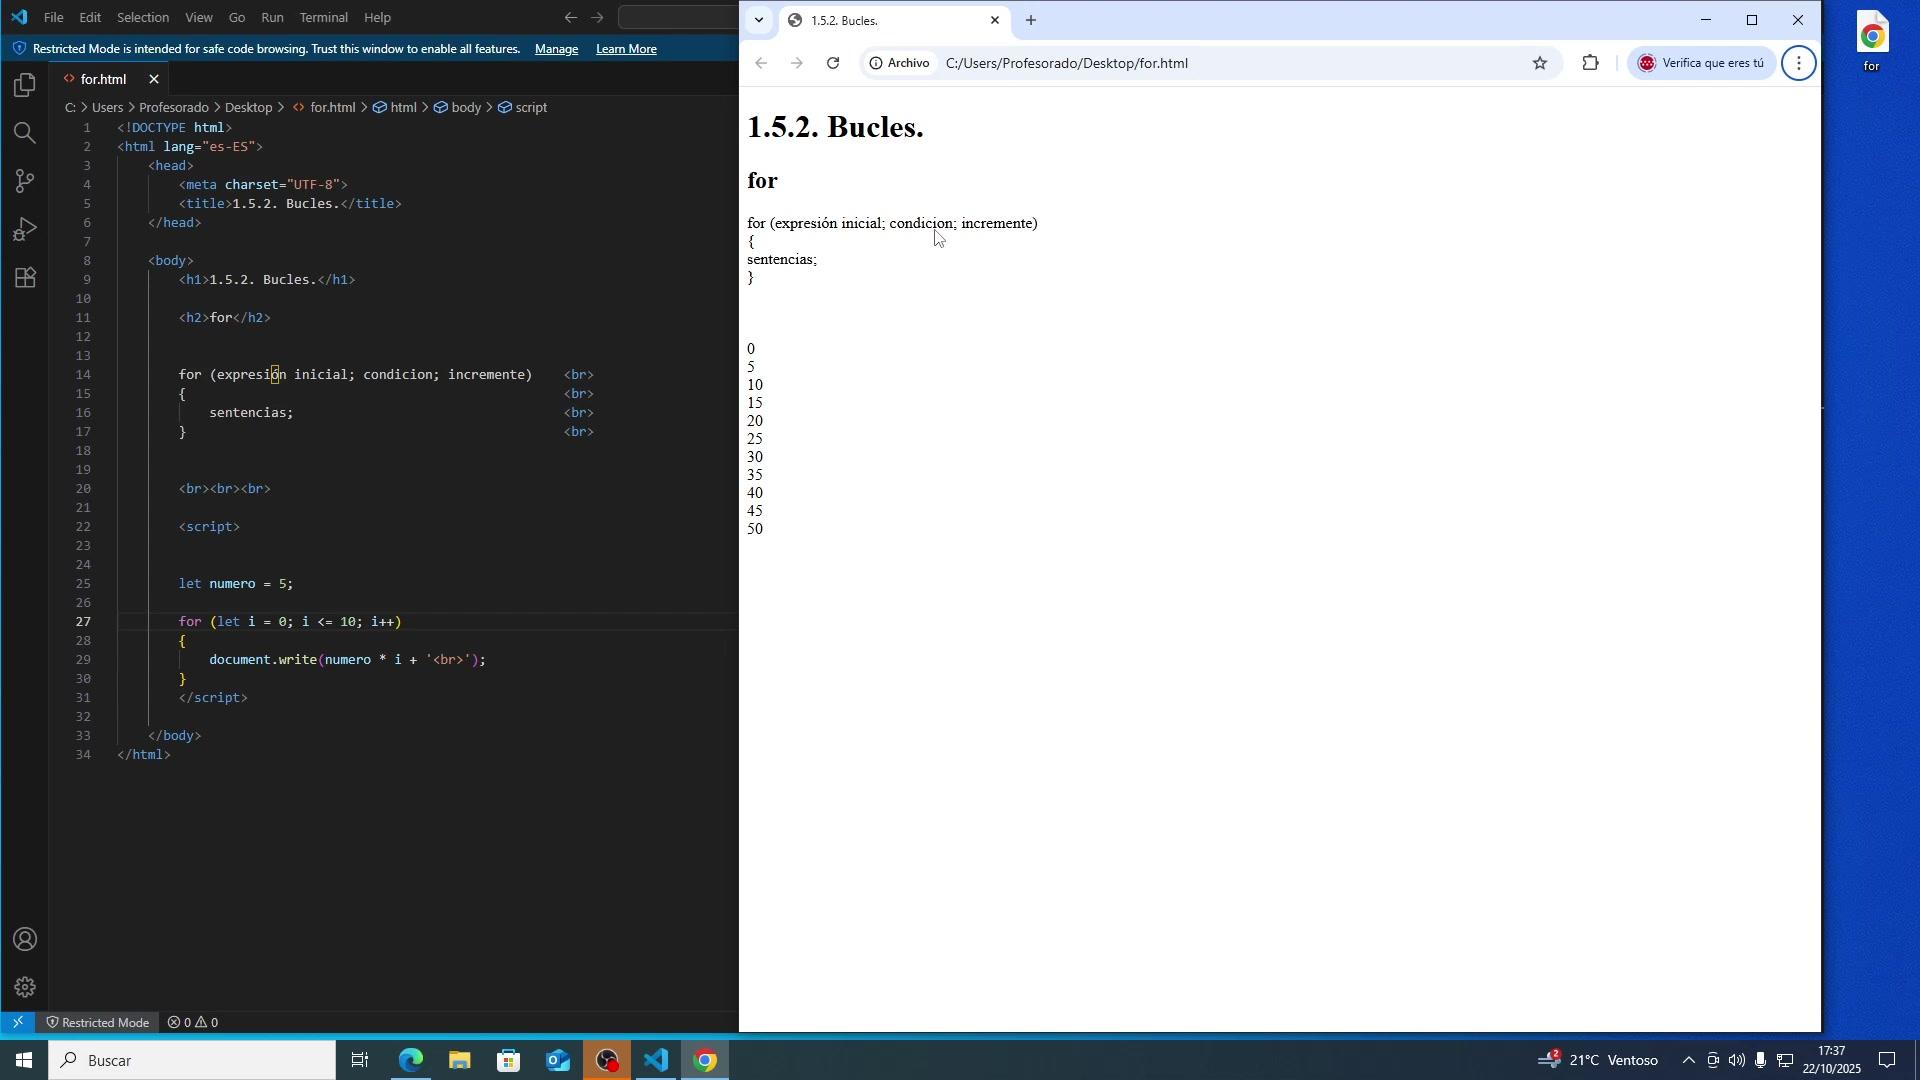Screen dimensions: 1920x1080
Task: Click the Buscar taskbar search box
Action: pyautogui.click(x=191, y=1061)
